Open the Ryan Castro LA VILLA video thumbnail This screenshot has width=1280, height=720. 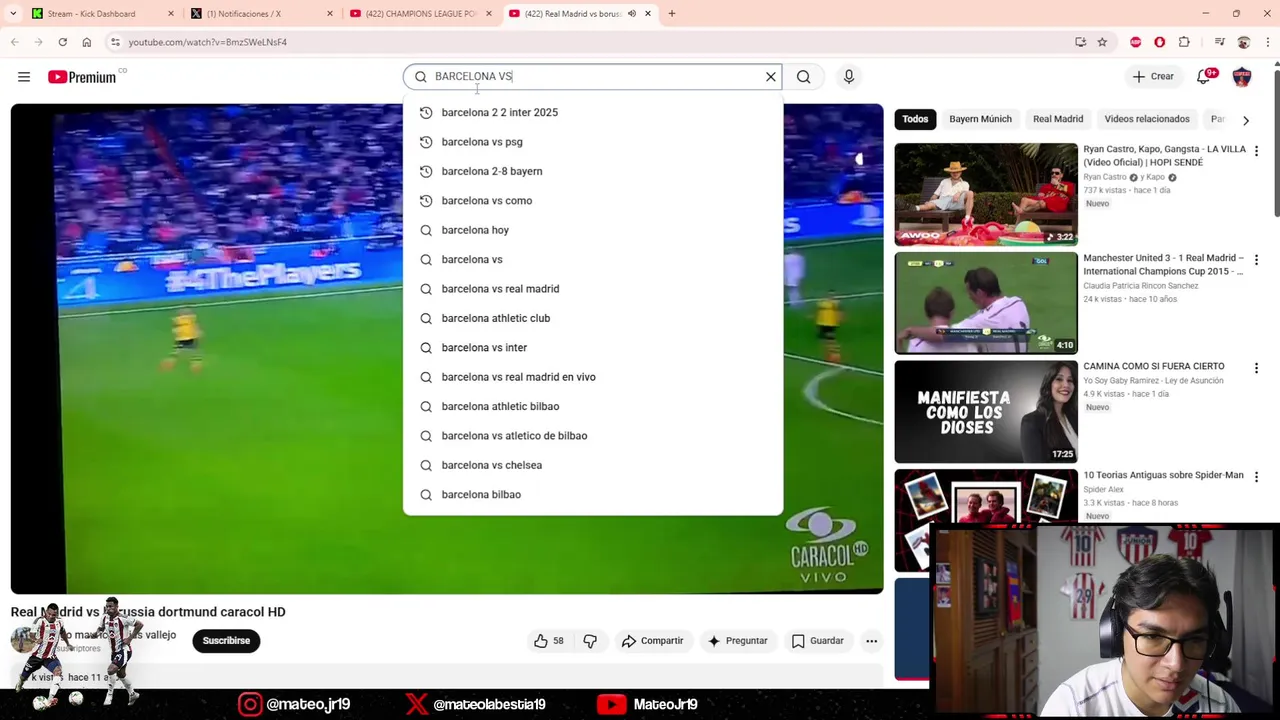pos(986,194)
